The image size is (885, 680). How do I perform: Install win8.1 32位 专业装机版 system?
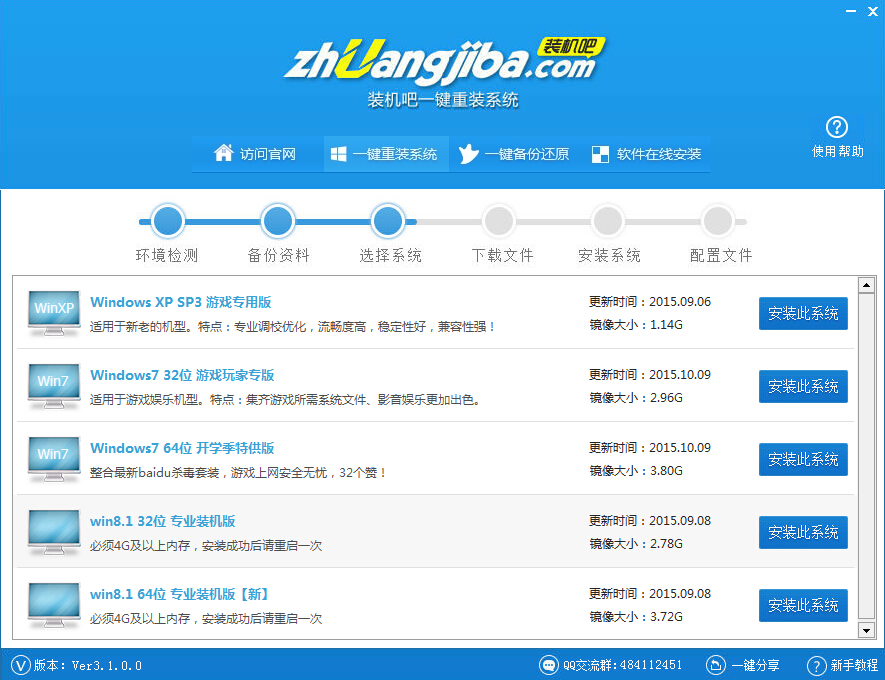803,532
